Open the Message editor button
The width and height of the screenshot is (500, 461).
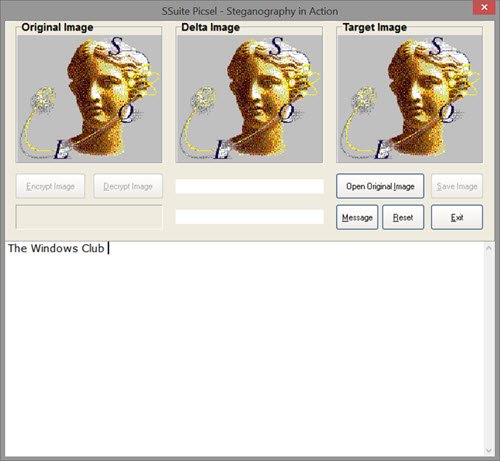click(x=357, y=217)
